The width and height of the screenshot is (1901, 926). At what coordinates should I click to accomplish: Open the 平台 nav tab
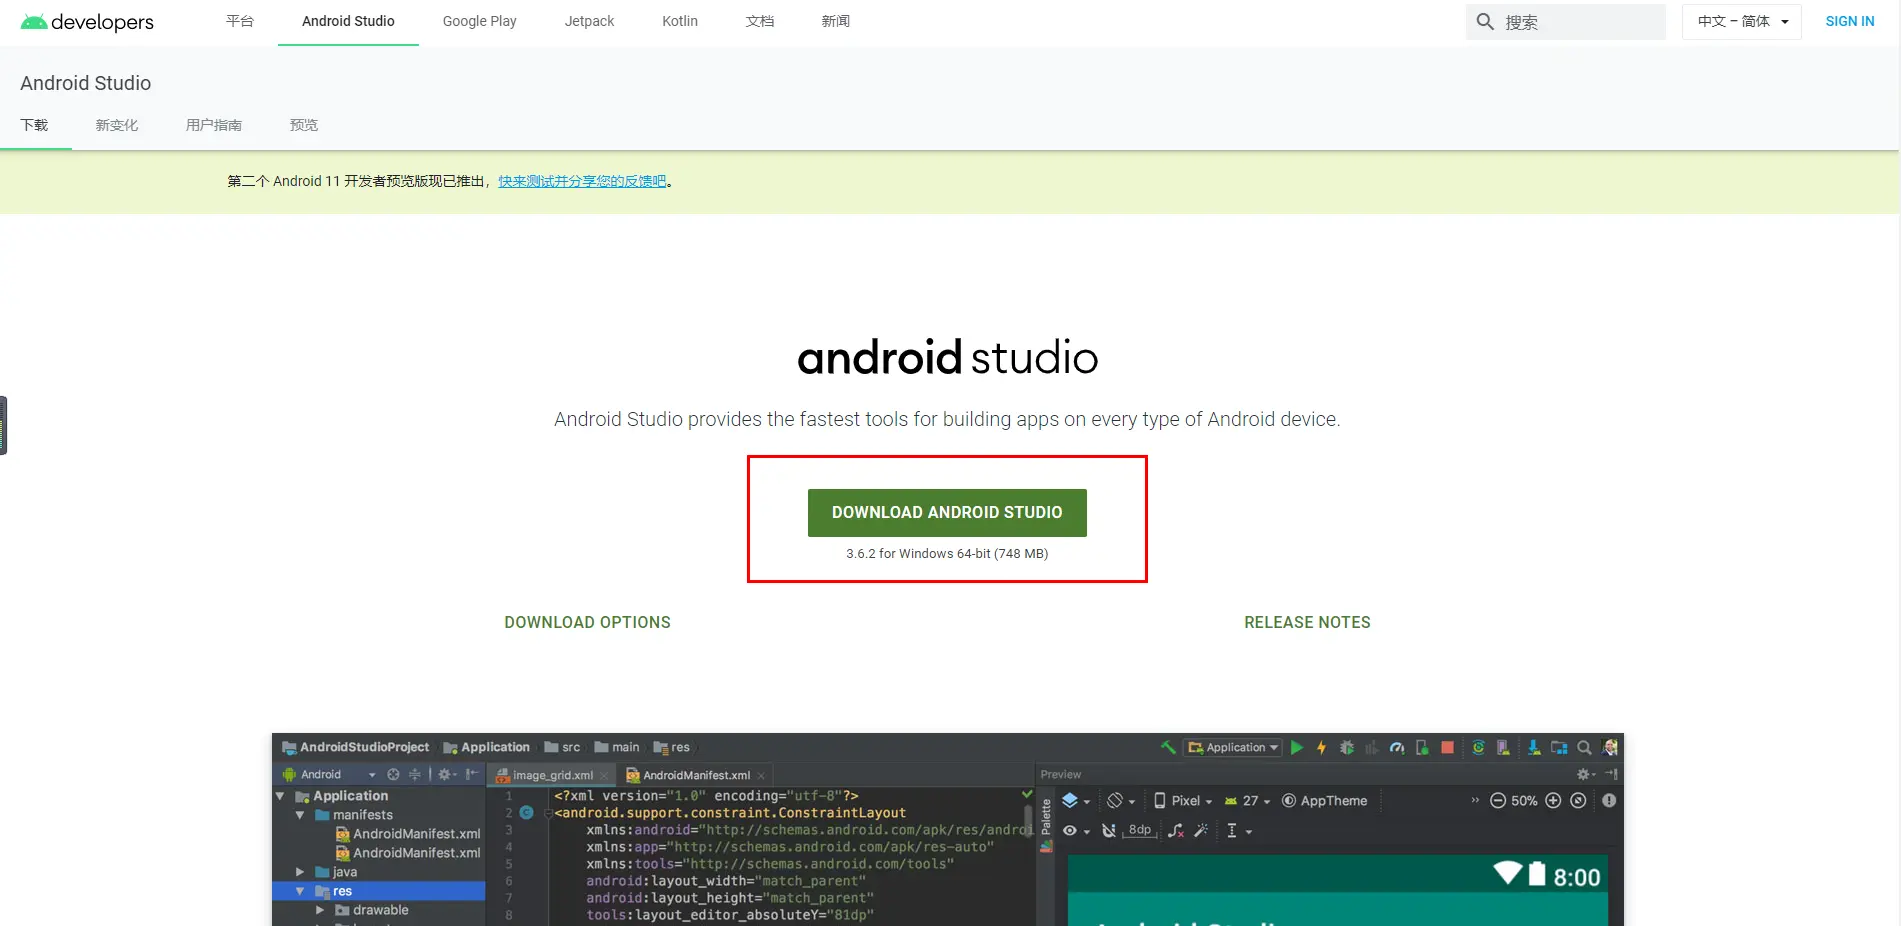click(x=240, y=21)
